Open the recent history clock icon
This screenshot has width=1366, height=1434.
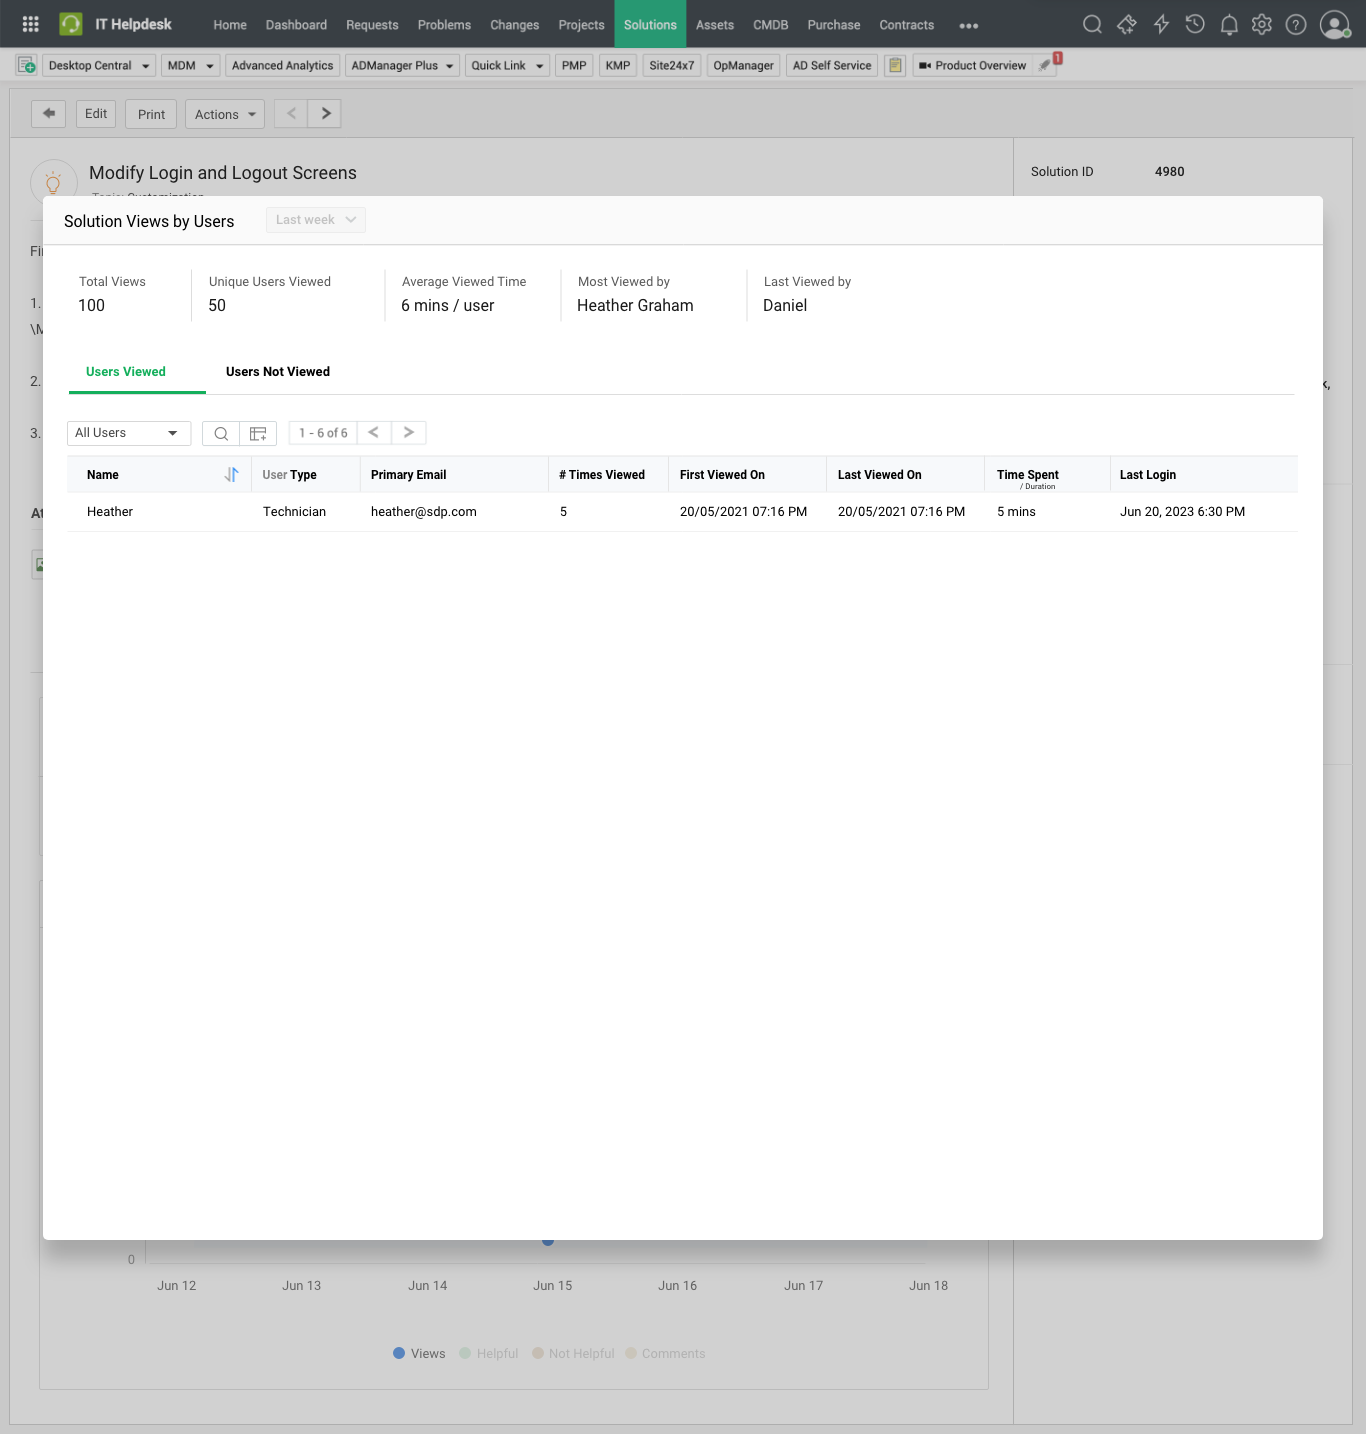[1195, 24]
